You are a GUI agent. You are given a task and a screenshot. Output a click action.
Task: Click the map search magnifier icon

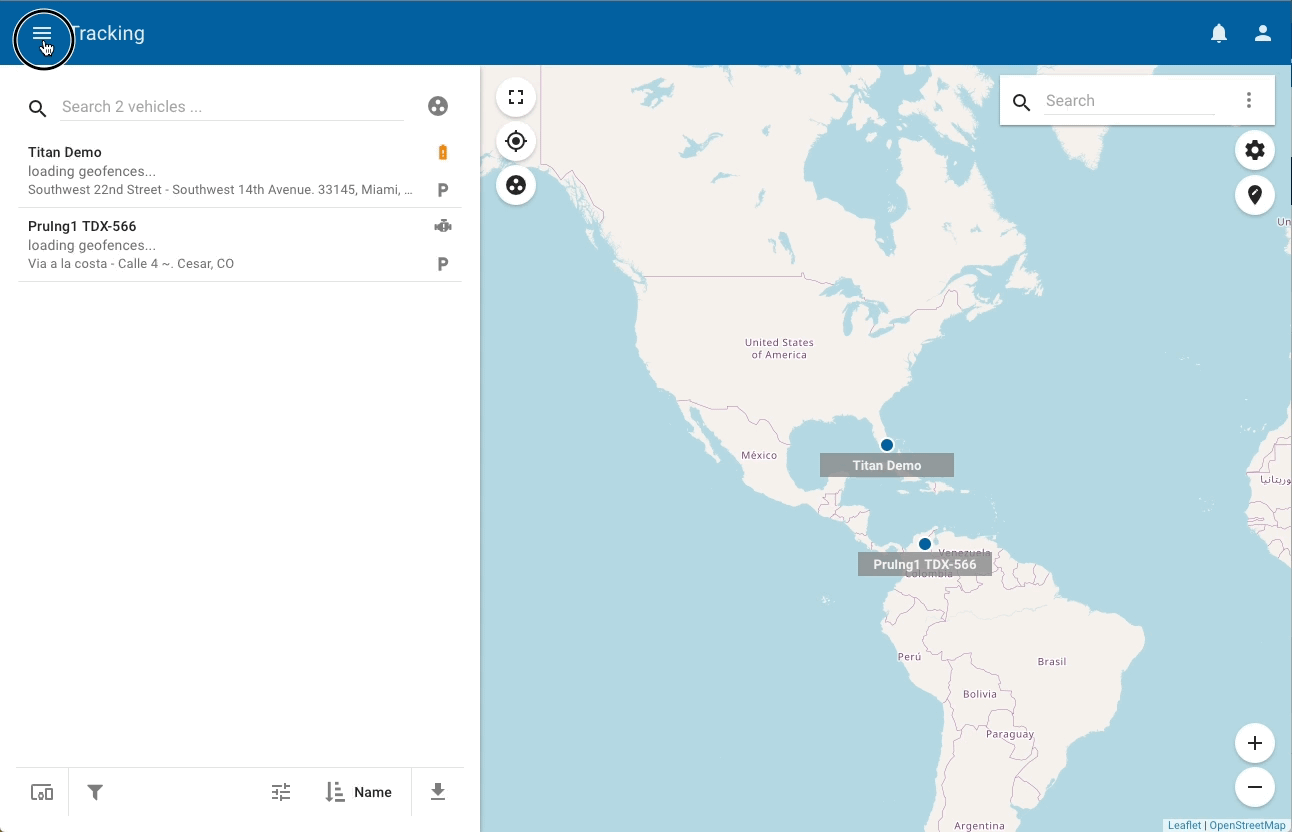point(1022,102)
